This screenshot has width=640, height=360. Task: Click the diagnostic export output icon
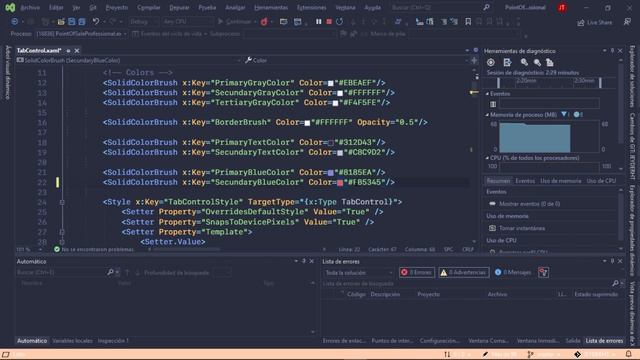click(507, 62)
